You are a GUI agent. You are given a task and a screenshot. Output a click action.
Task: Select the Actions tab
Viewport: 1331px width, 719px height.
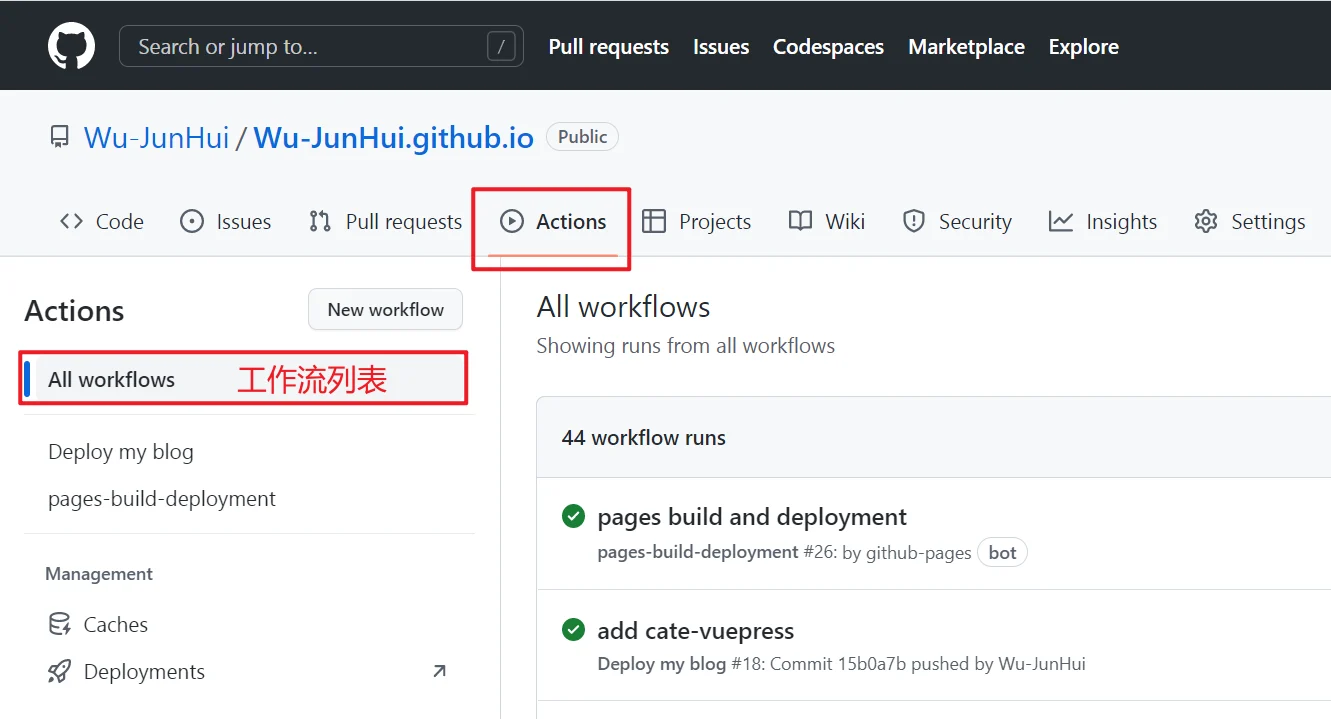(553, 221)
